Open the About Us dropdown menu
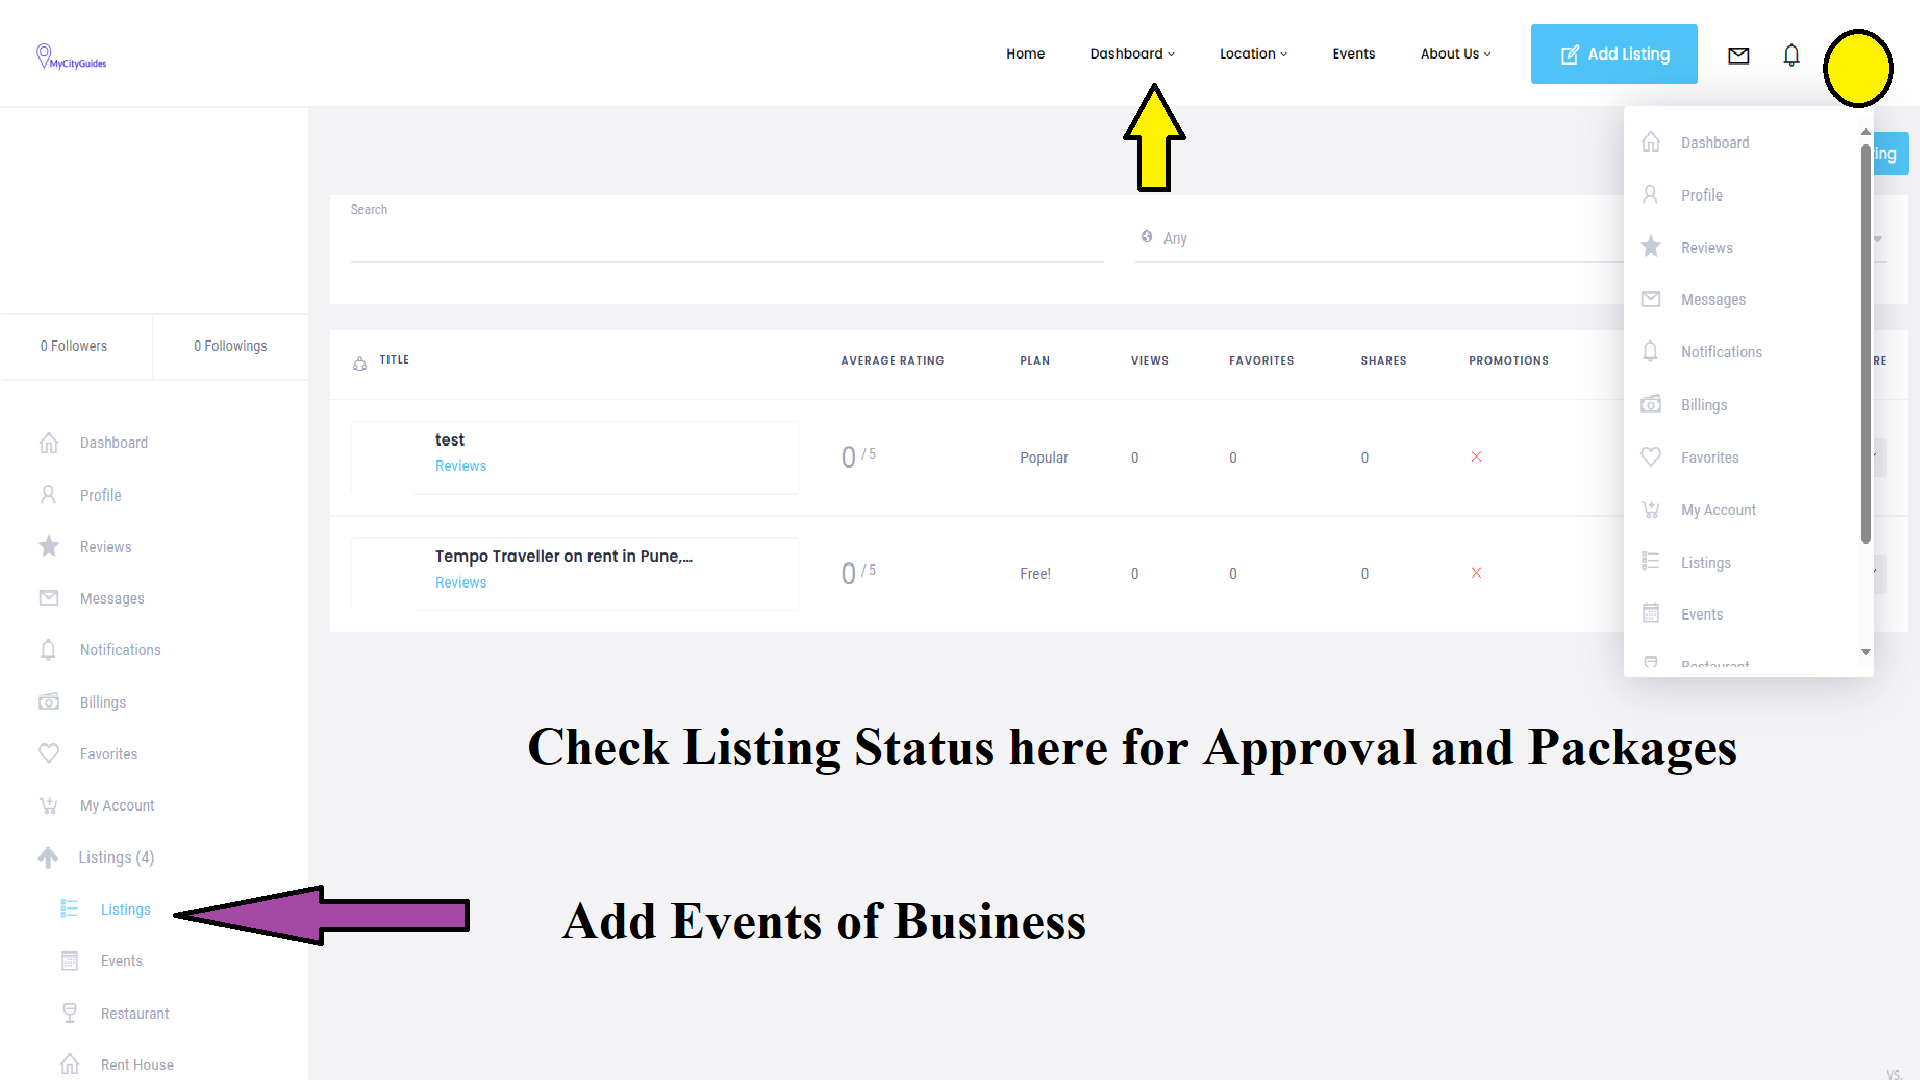 click(x=1455, y=54)
